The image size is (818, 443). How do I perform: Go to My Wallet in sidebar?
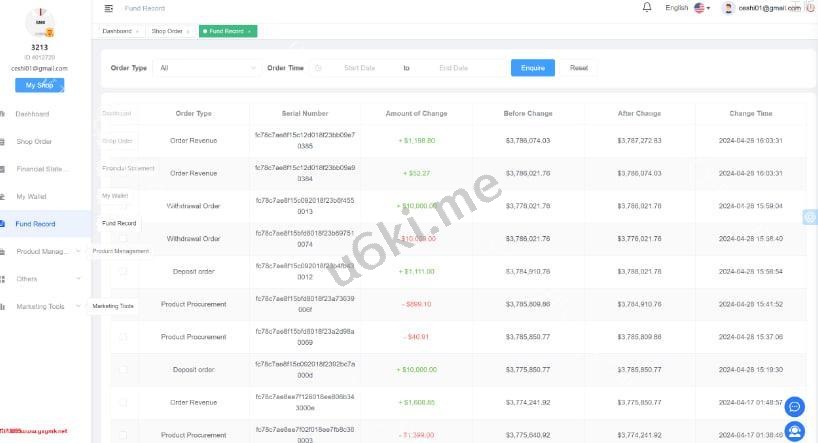(x=31, y=196)
